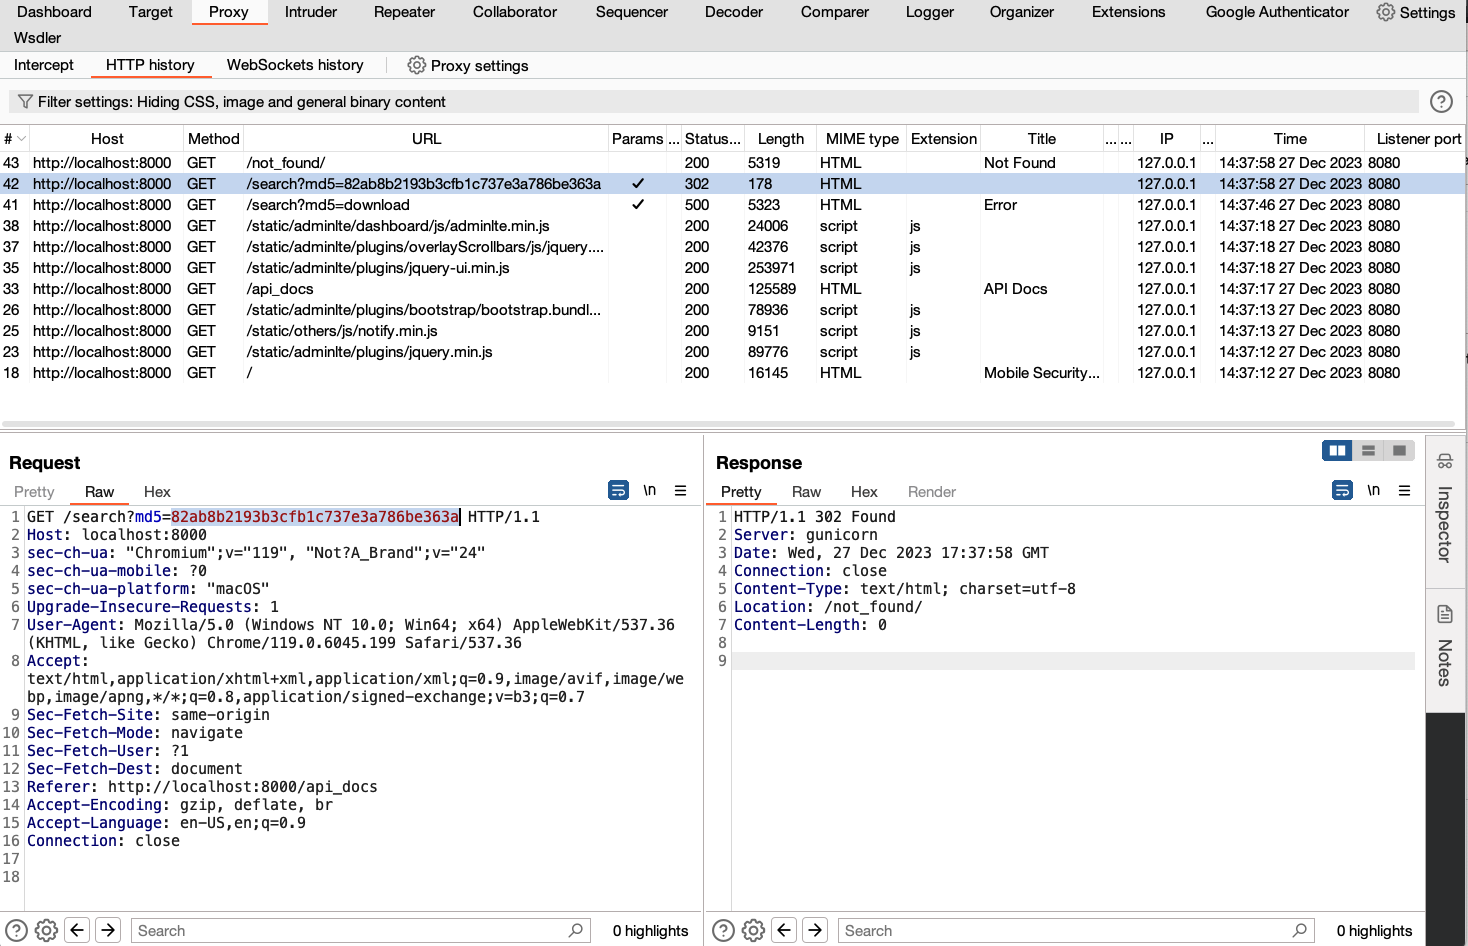Sort history by Status column header
This screenshot has height=946, width=1468.
click(712, 139)
